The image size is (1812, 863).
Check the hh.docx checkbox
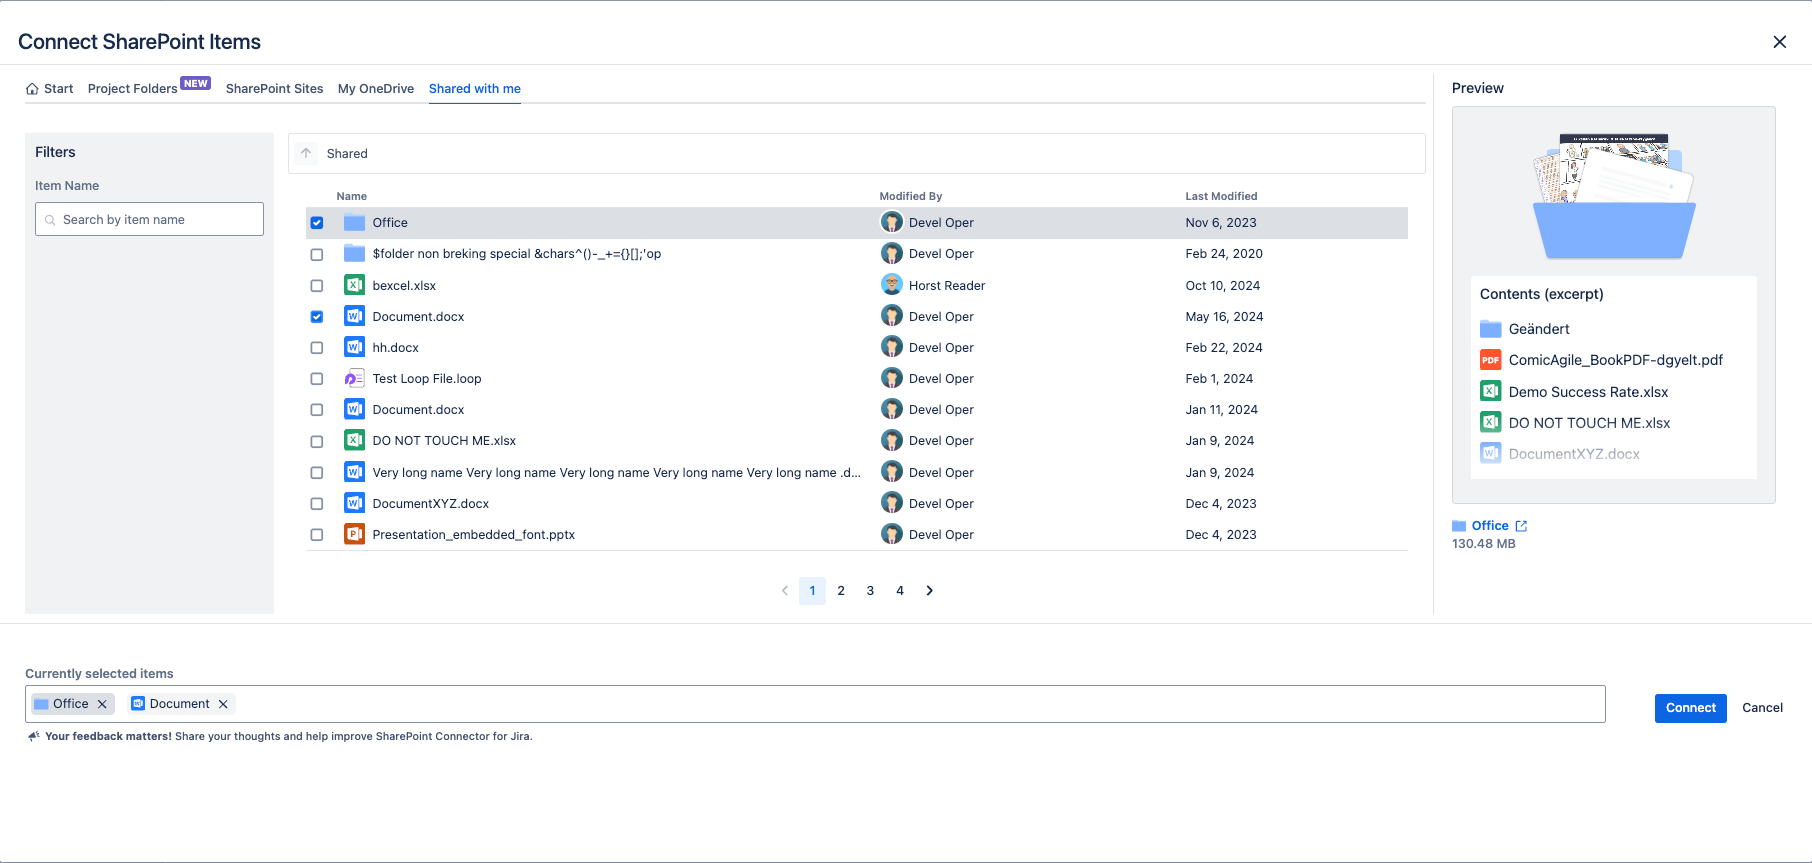coord(317,348)
